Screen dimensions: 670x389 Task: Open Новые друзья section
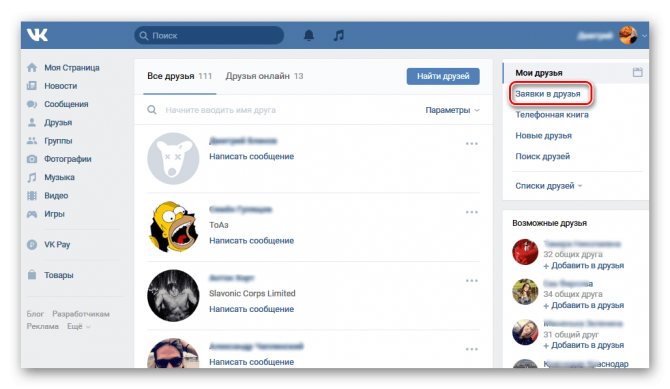point(544,136)
